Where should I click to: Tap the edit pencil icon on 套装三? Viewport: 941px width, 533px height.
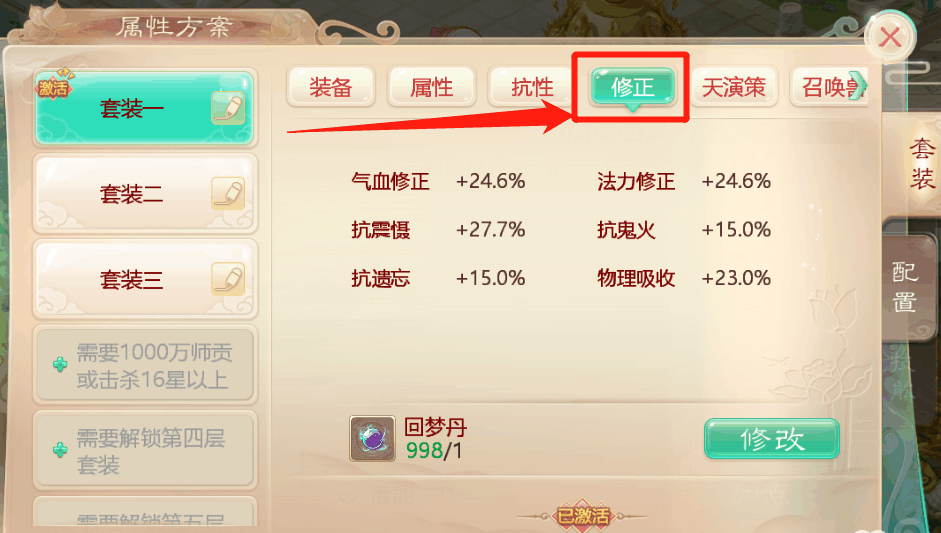228,279
